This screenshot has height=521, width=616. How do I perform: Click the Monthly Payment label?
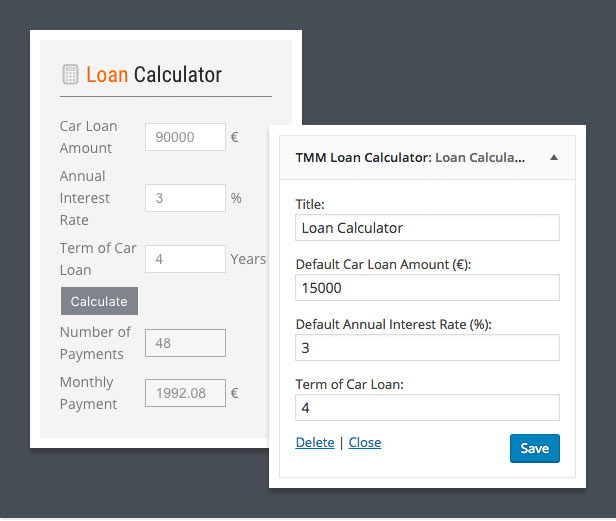tap(88, 393)
